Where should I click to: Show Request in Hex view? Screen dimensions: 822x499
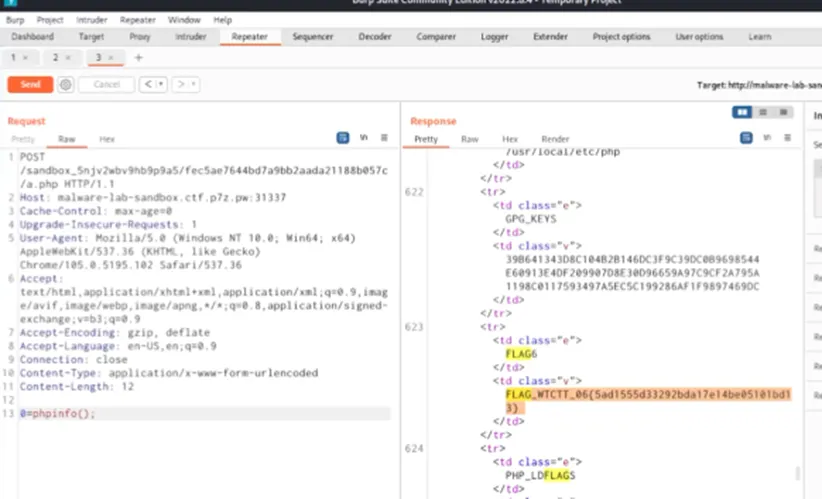(107, 139)
